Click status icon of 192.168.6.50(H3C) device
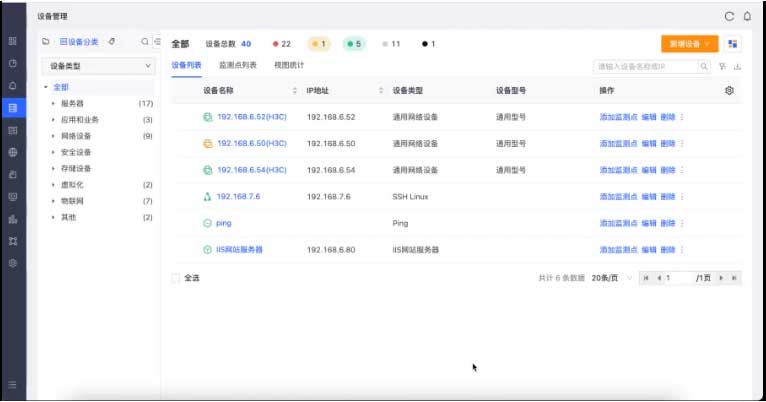The width and height of the screenshot is (766, 402). (x=208, y=144)
